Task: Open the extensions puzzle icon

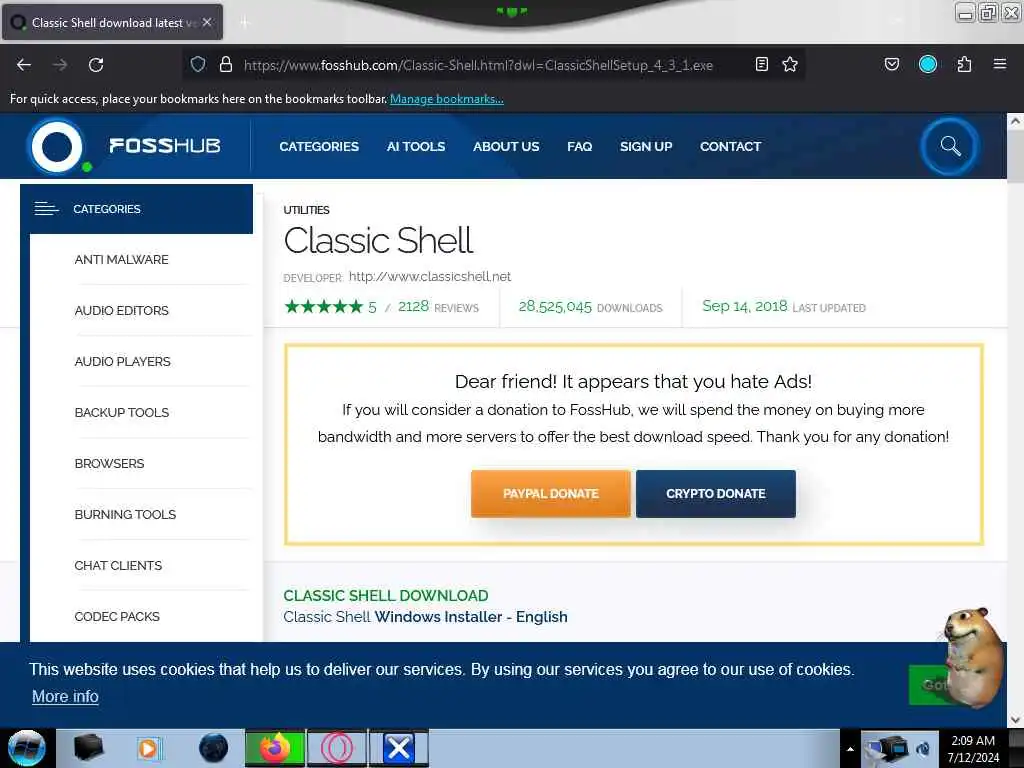Action: pos(965,64)
